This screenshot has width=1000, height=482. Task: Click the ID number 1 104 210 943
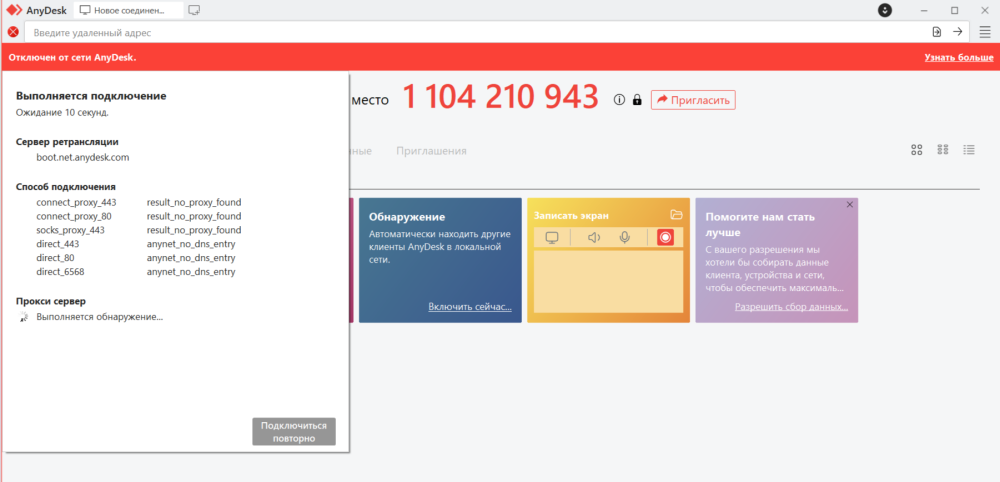click(x=501, y=97)
